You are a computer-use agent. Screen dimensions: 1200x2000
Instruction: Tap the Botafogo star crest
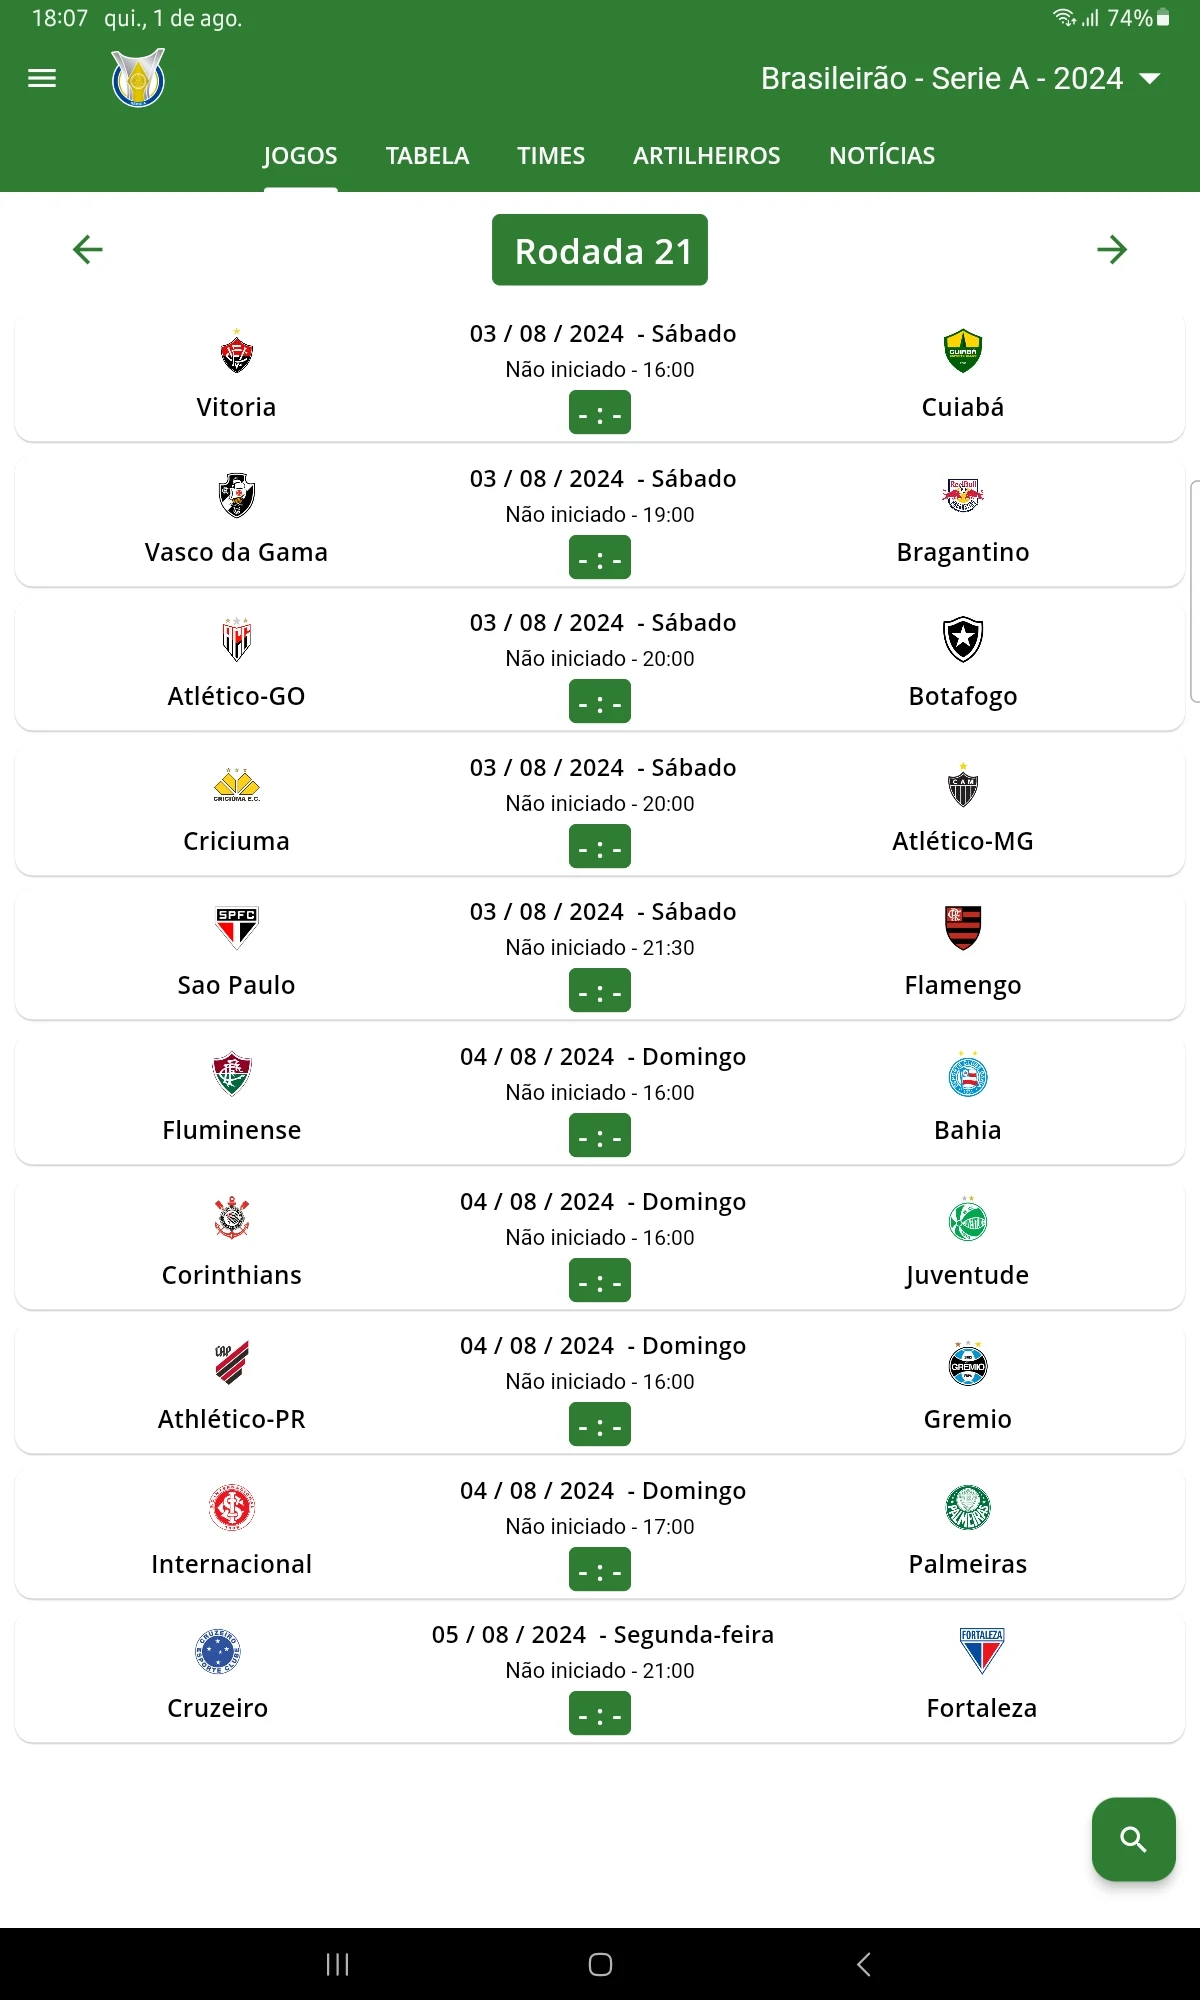coord(963,639)
